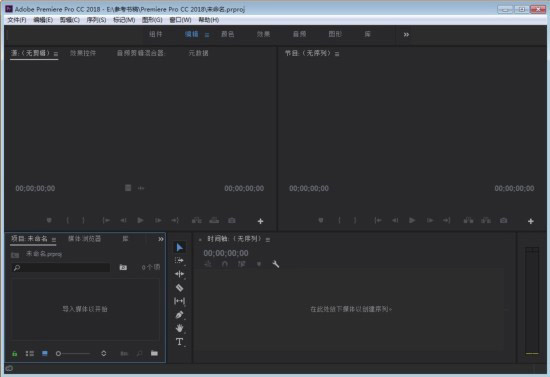Play in Program monitor
This screenshot has width=550, height=377.
point(412,220)
